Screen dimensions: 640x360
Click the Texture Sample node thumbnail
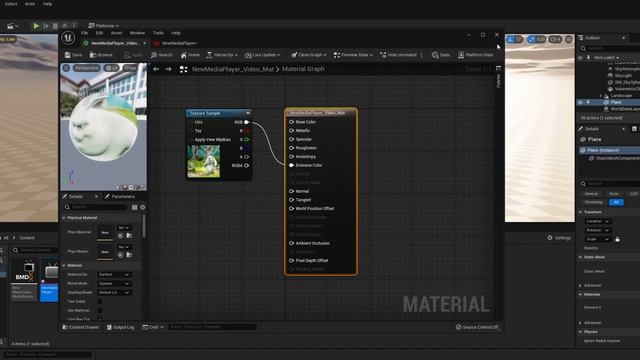[204, 162]
